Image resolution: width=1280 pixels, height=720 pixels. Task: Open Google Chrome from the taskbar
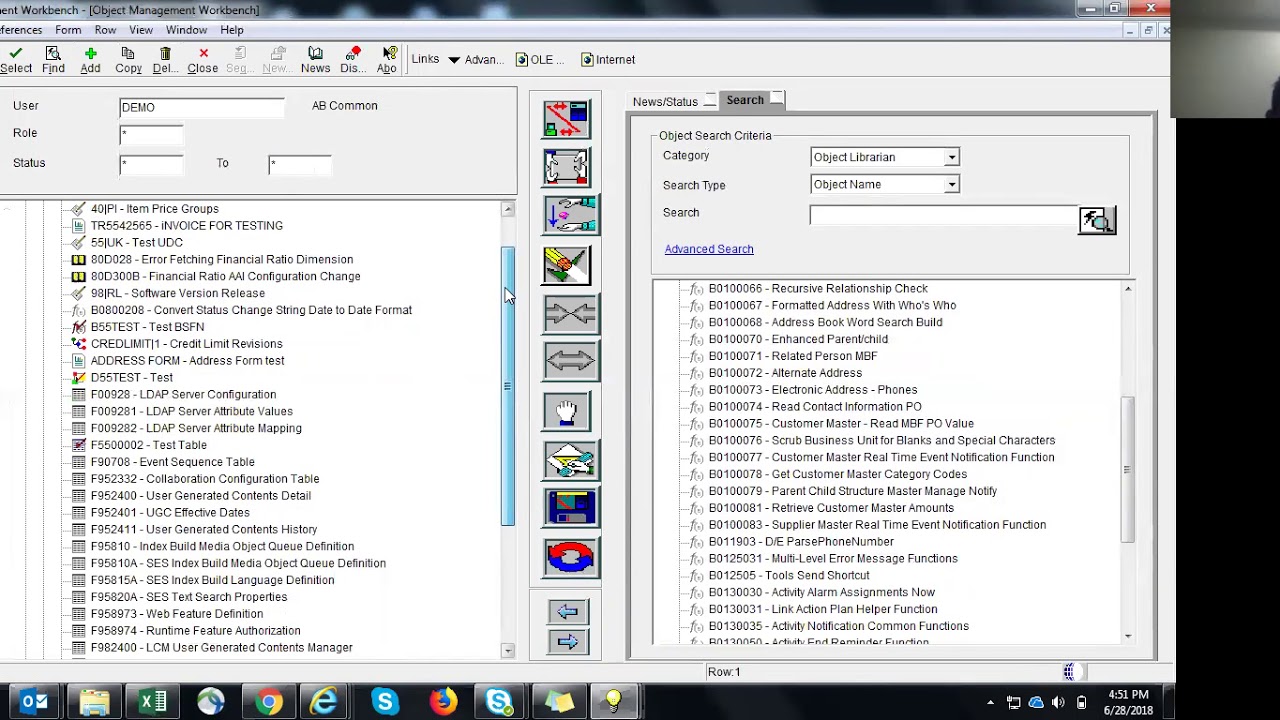(268, 702)
